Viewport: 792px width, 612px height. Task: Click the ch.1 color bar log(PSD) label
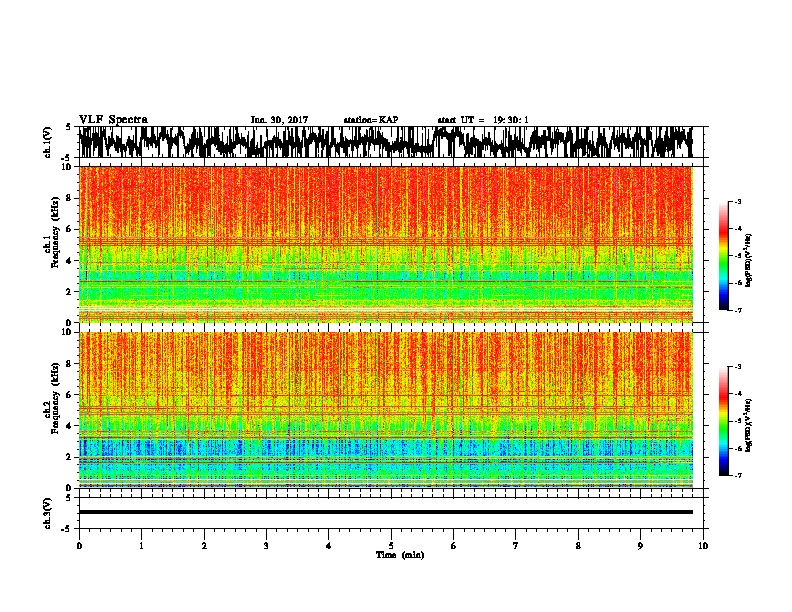749,260
